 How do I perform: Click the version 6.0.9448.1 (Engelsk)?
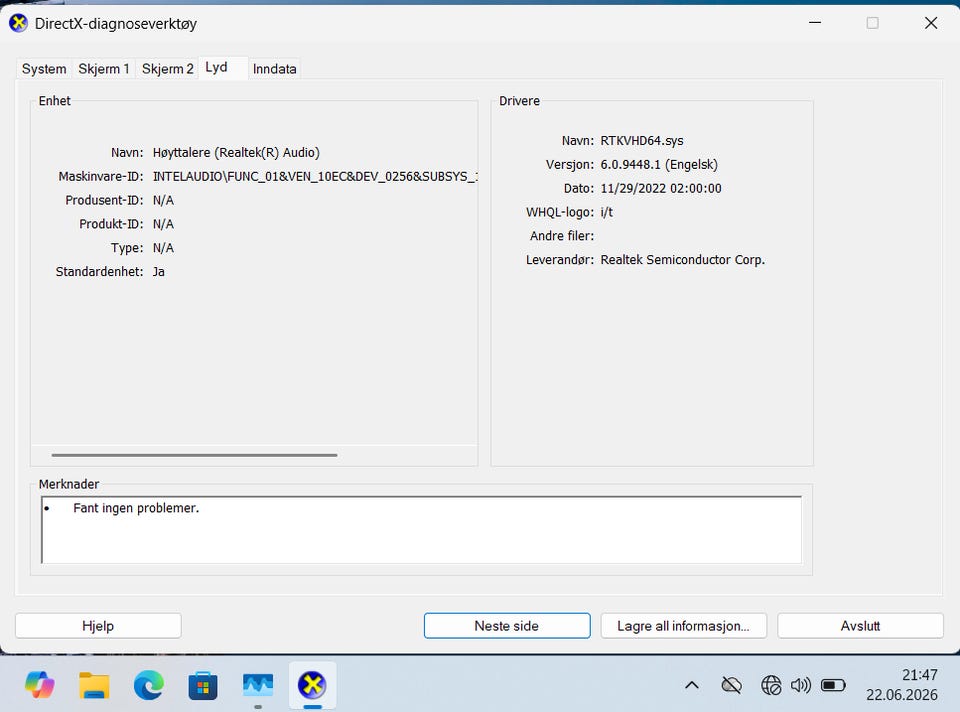click(659, 165)
